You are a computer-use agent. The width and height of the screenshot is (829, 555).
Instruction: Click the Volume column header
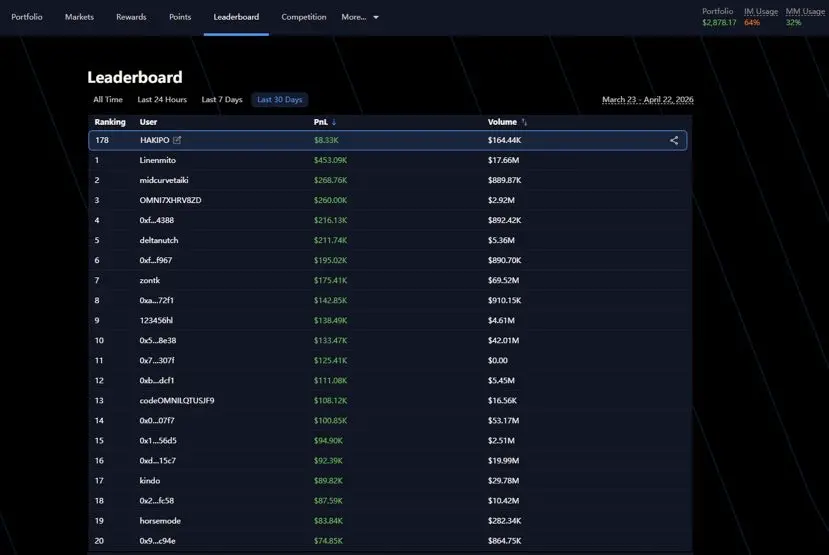point(502,122)
